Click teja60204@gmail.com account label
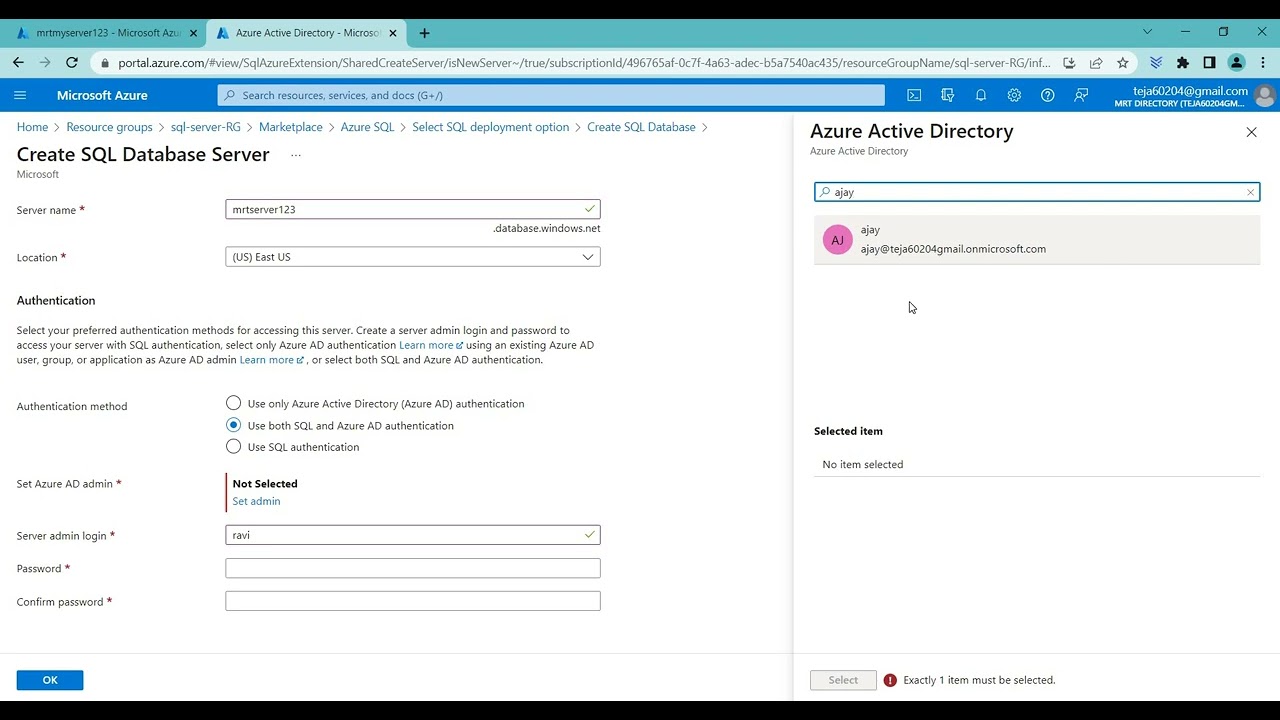 [1190, 91]
